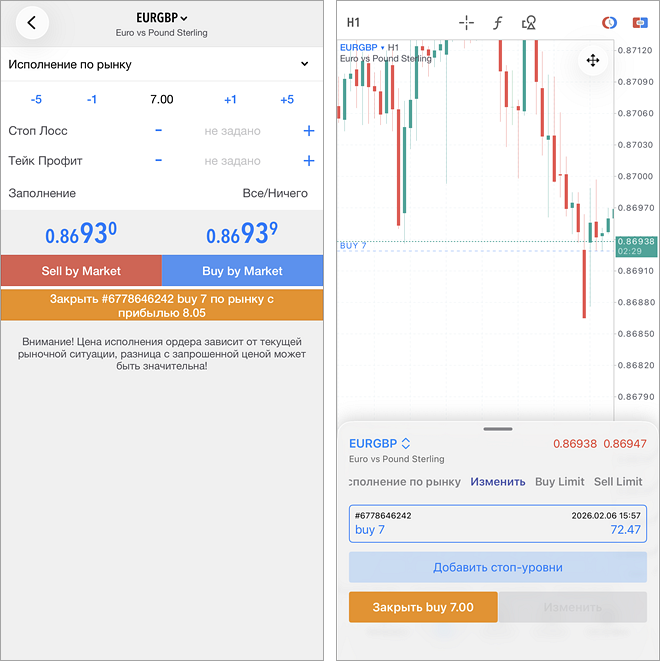Click the Закрыть buy 7.00 button
The image size is (660, 661).
[x=422, y=607]
